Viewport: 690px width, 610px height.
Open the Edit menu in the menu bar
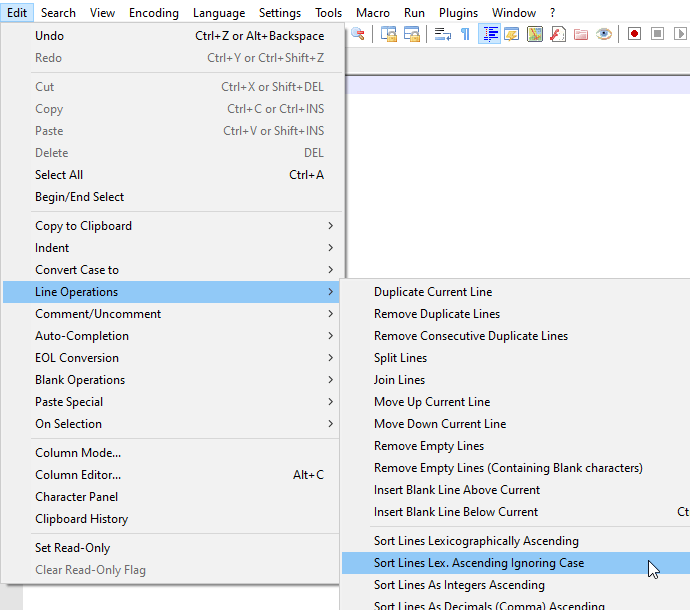pos(17,13)
